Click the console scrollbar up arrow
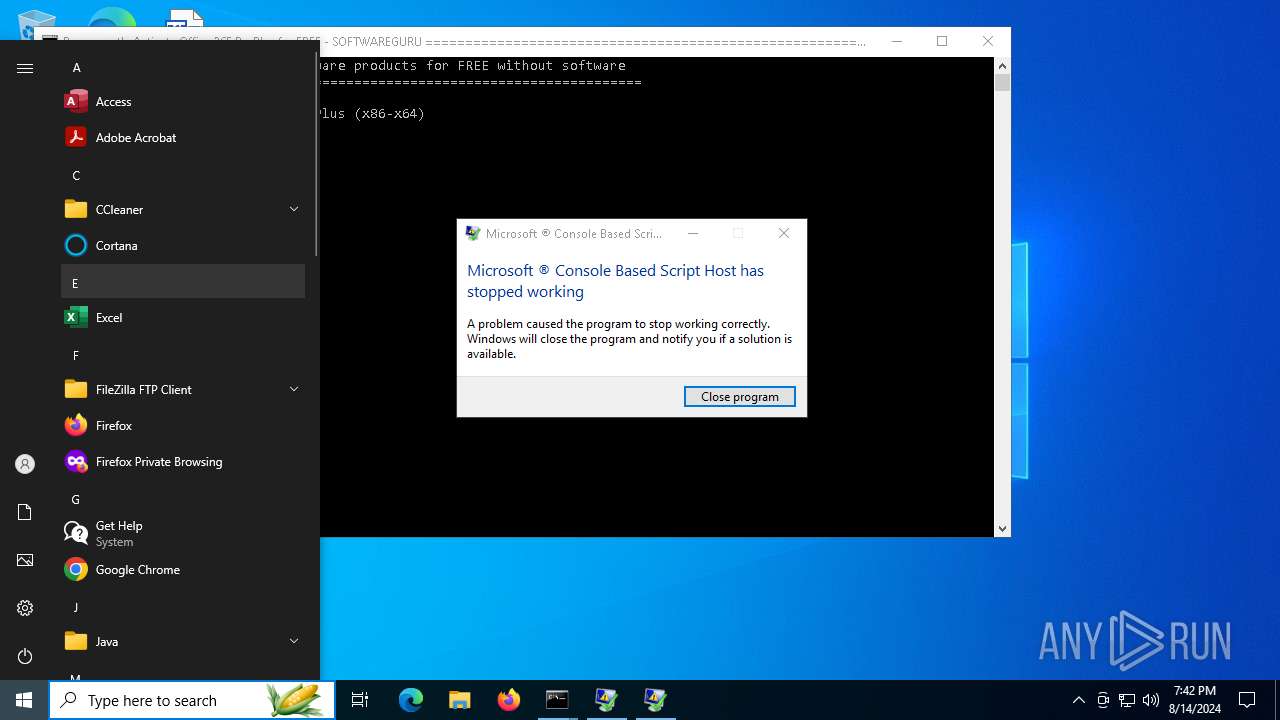The height and width of the screenshot is (720, 1280). click(x=1002, y=66)
